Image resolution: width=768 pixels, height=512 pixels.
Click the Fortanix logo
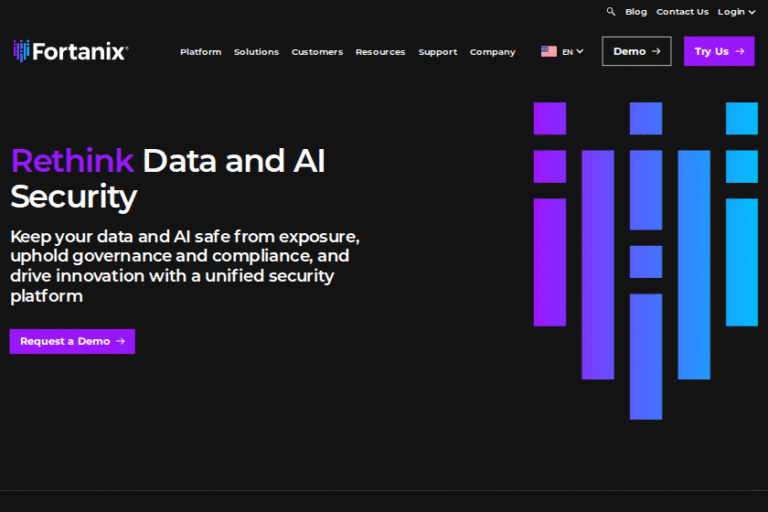[70, 51]
